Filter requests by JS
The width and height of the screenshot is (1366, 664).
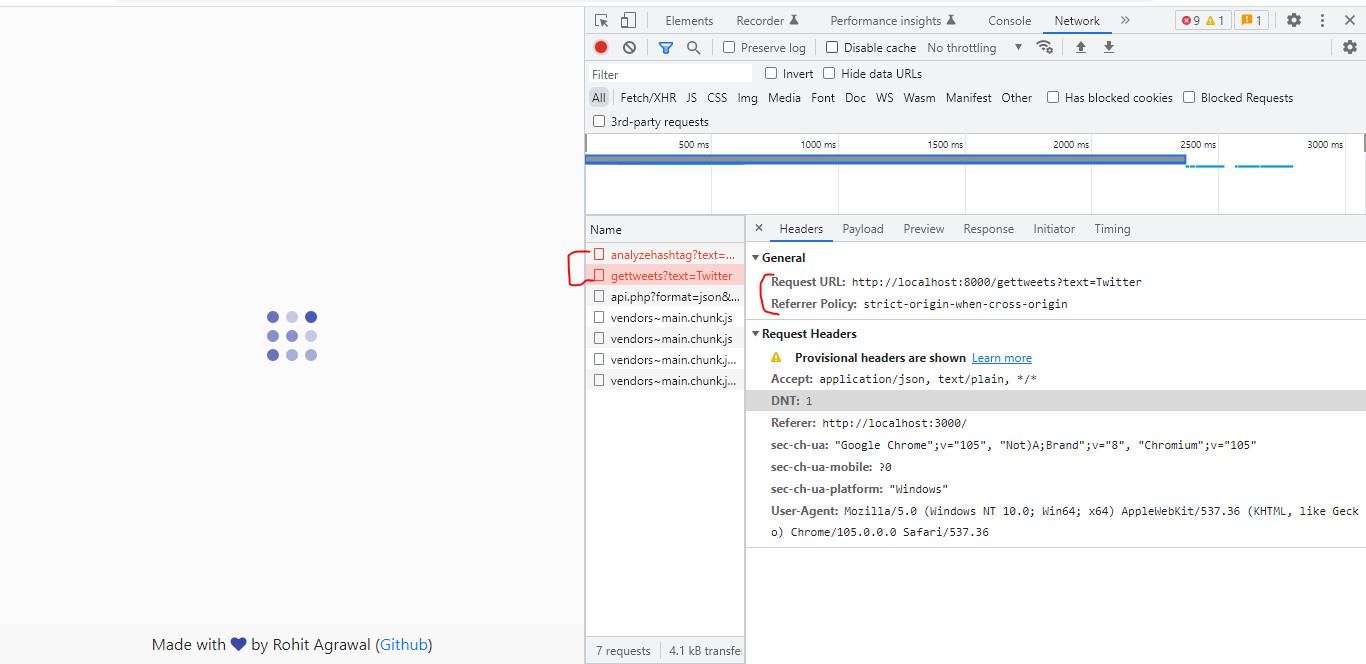[x=691, y=97]
